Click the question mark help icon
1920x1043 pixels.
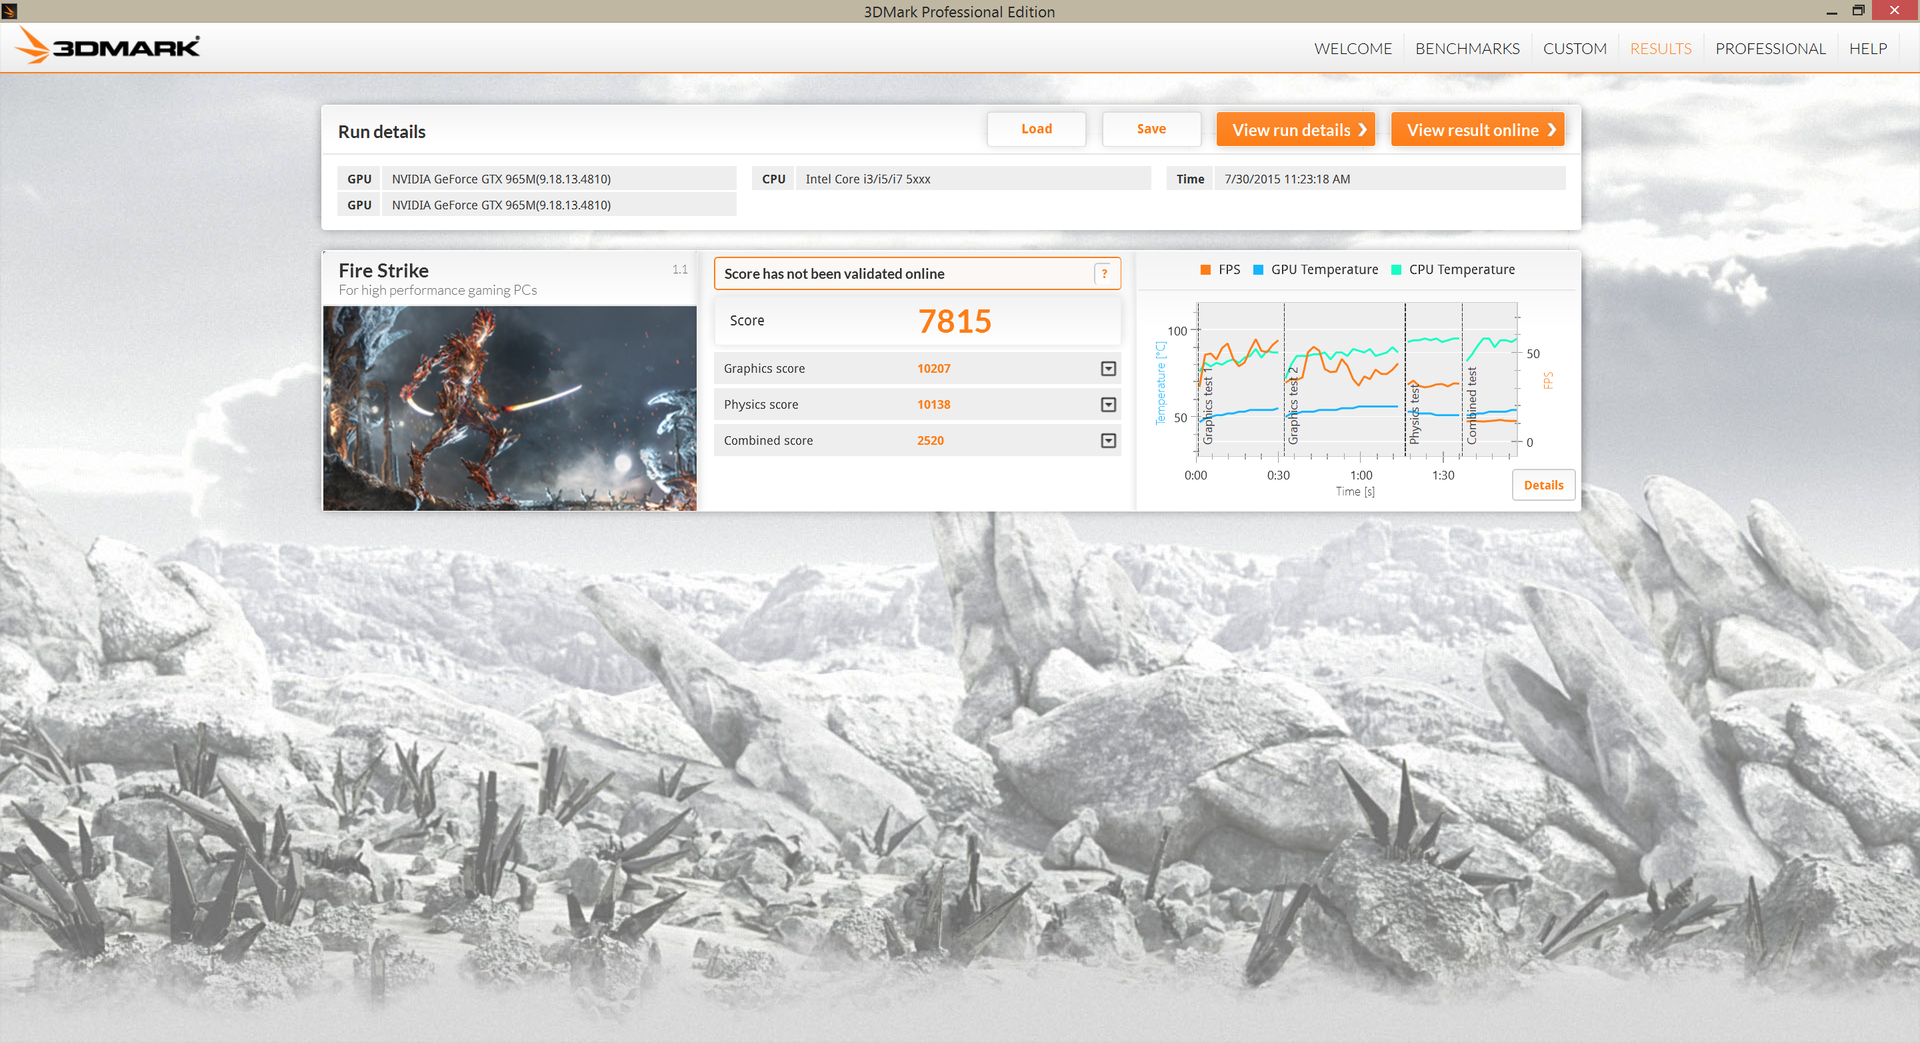pyautogui.click(x=1104, y=274)
